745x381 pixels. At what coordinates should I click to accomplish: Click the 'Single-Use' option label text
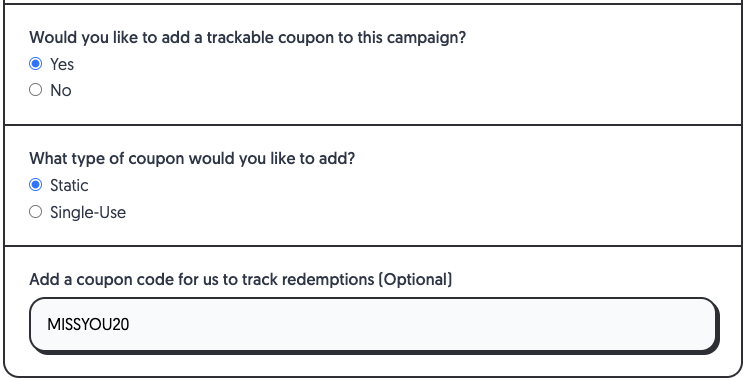[x=88, y=212]
